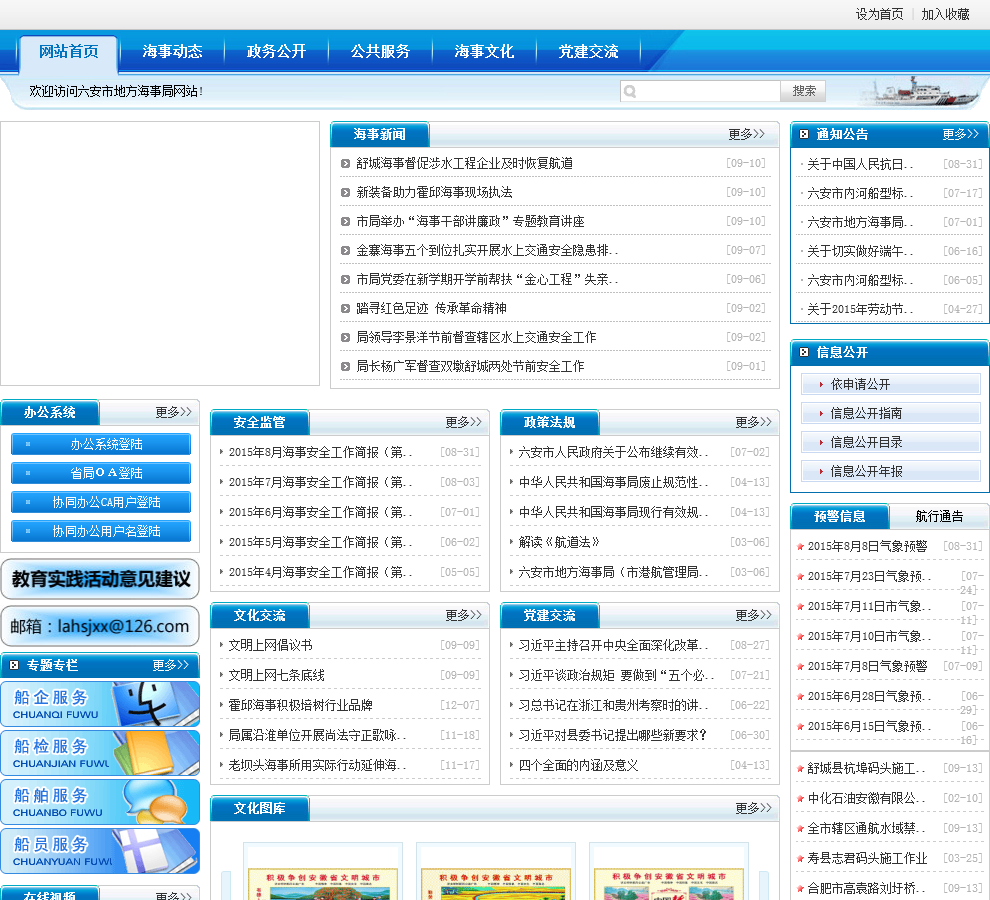Open the 文明上网倡议书 article
This screenshot has width=990, height=900.
pos(270,645)
